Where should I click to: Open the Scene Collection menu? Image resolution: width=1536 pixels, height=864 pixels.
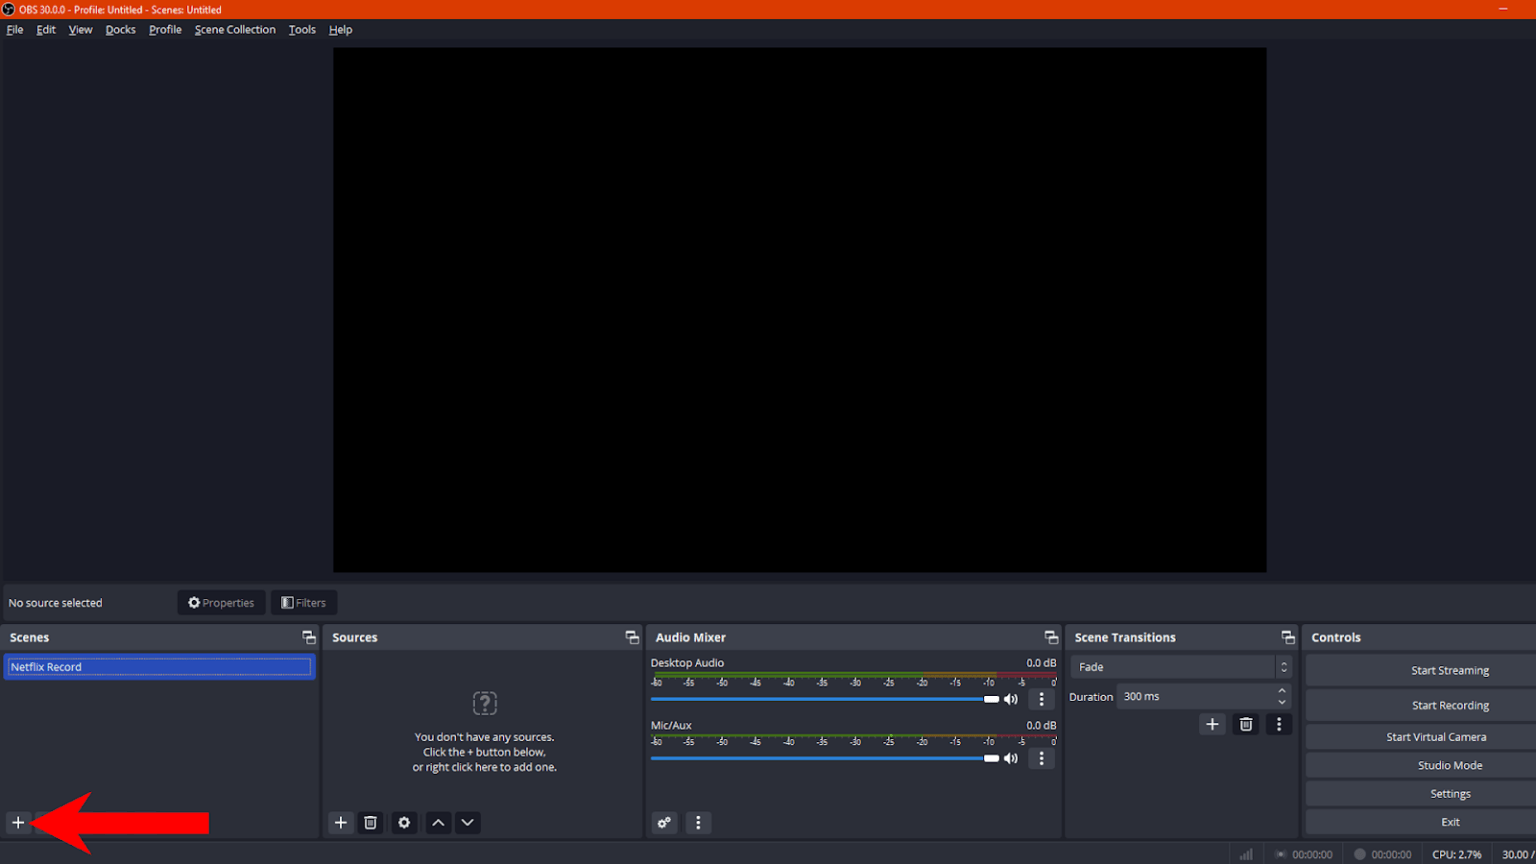point(235,30)
